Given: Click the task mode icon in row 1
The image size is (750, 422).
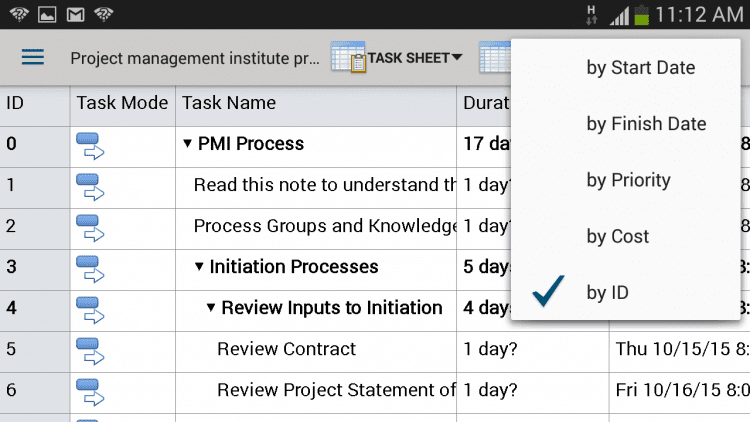Looking at the screenshot, I should (90, 185).
